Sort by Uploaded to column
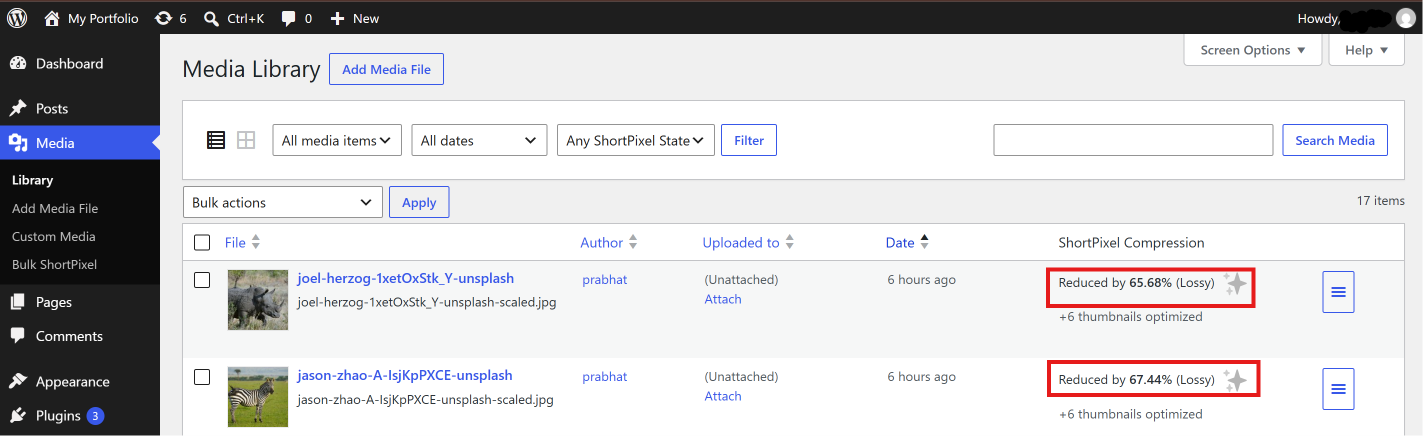 tap(748, 243)
